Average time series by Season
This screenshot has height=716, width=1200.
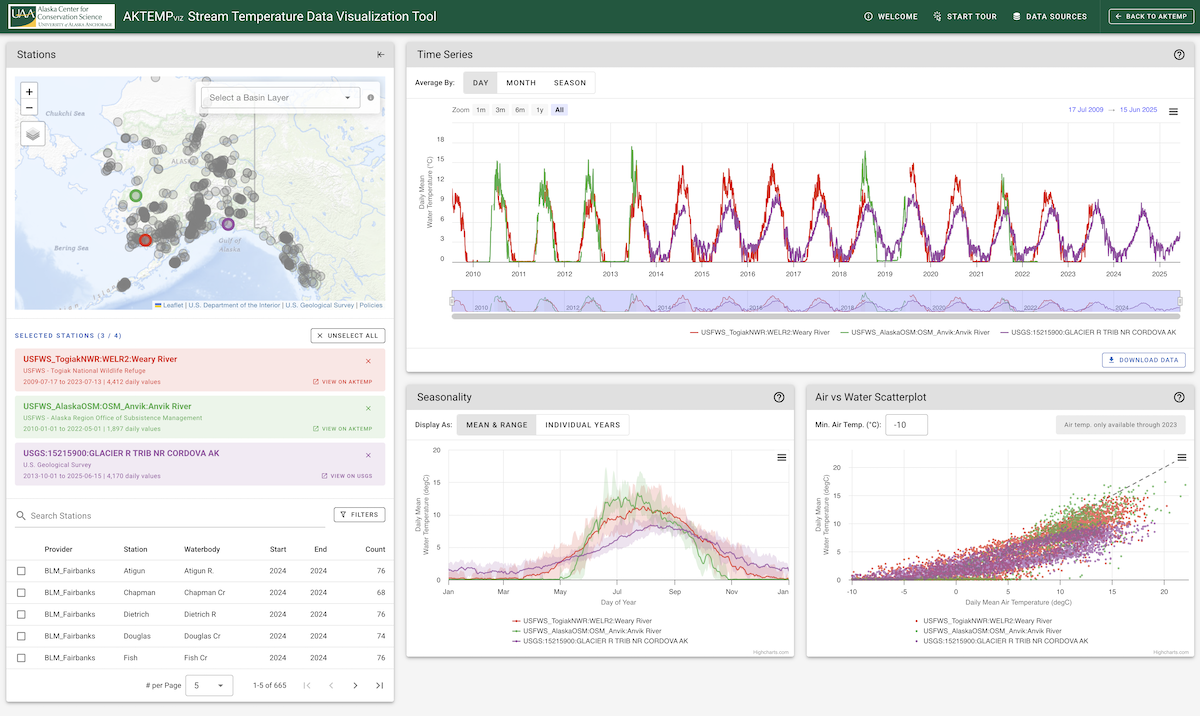[x=570, y=83]
